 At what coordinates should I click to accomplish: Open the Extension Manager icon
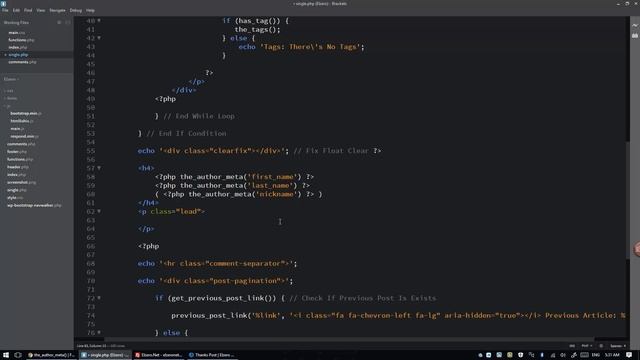635,36
